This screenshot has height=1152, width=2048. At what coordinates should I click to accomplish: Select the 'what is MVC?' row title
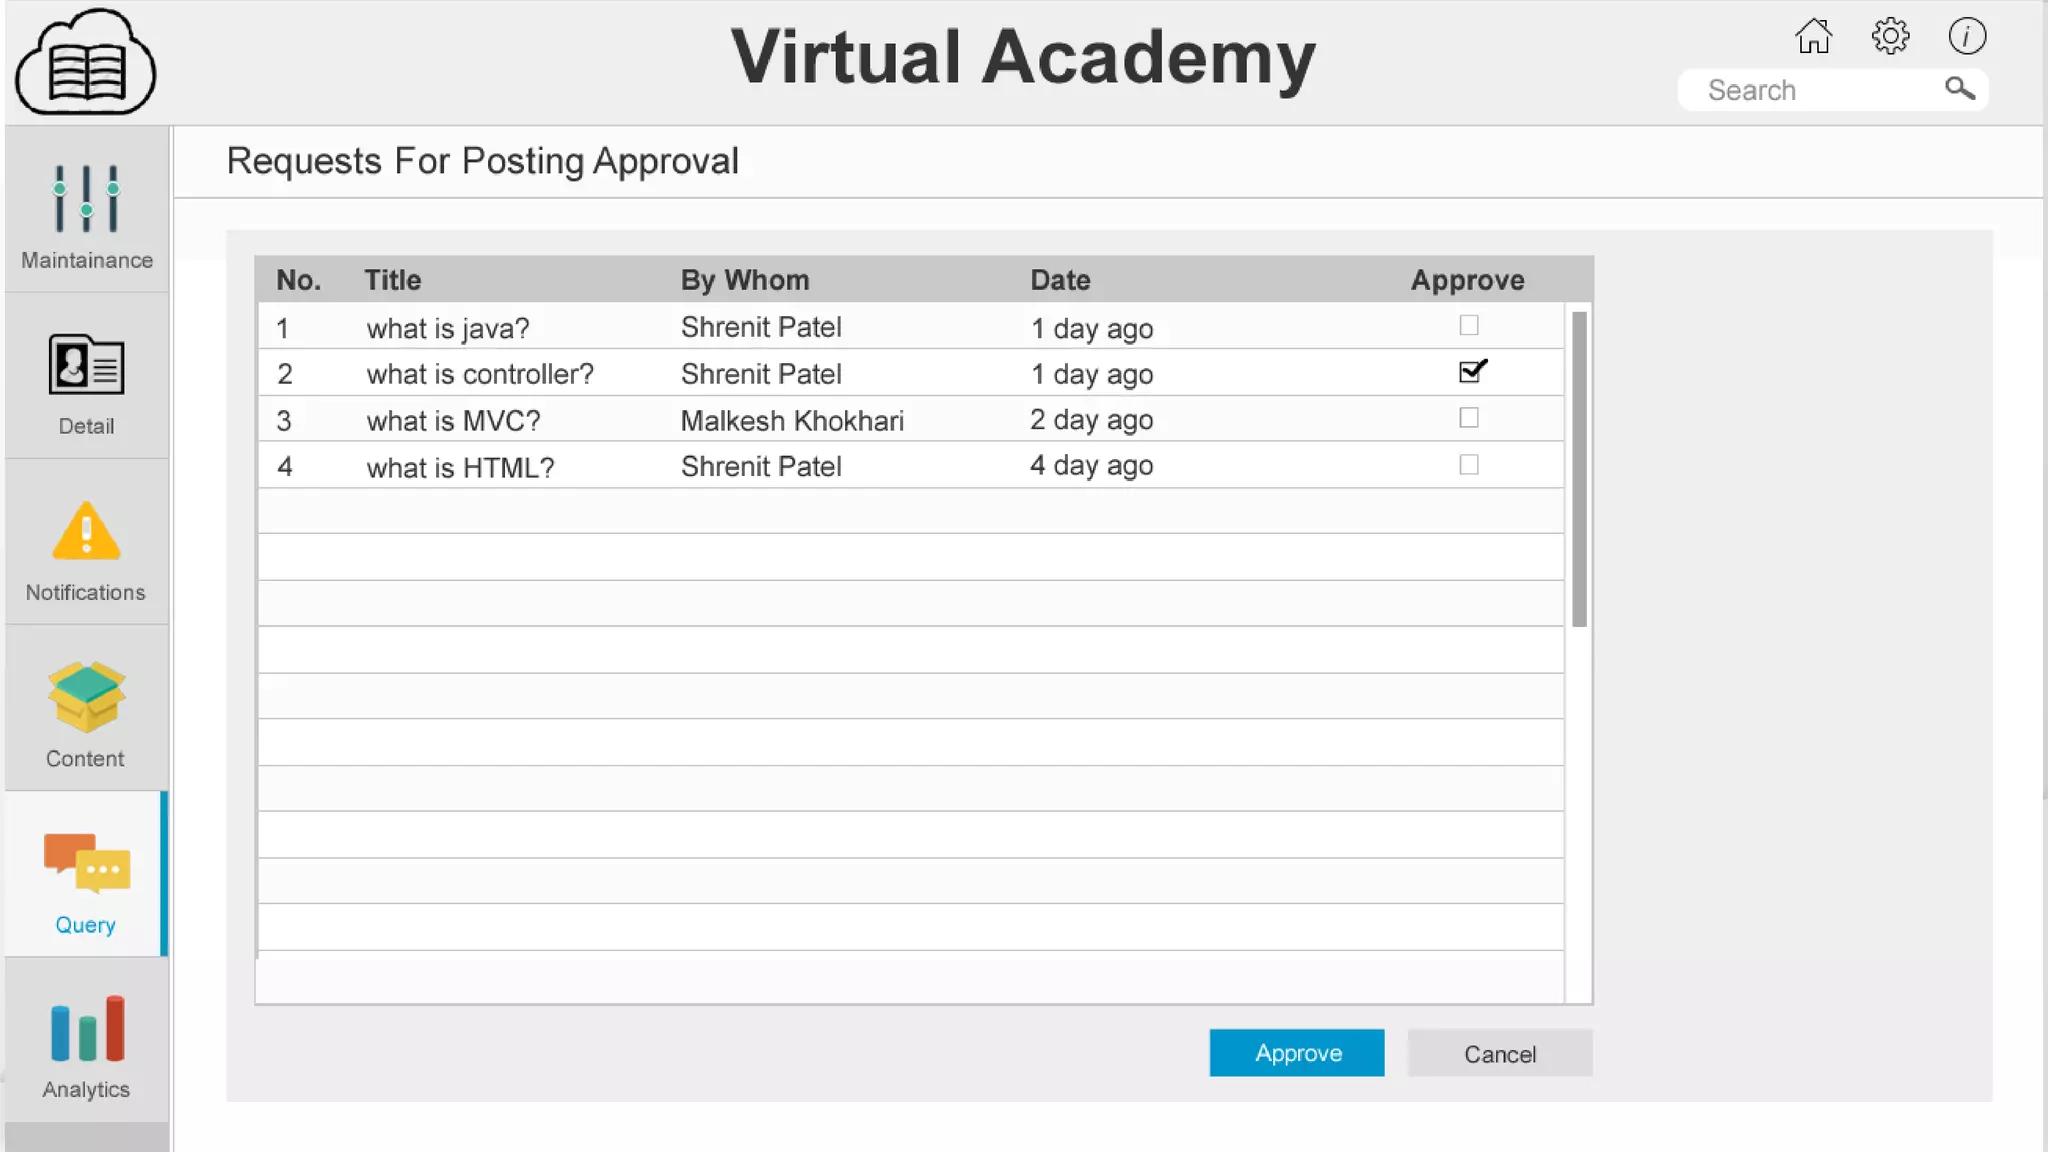[x=453, y=421]
